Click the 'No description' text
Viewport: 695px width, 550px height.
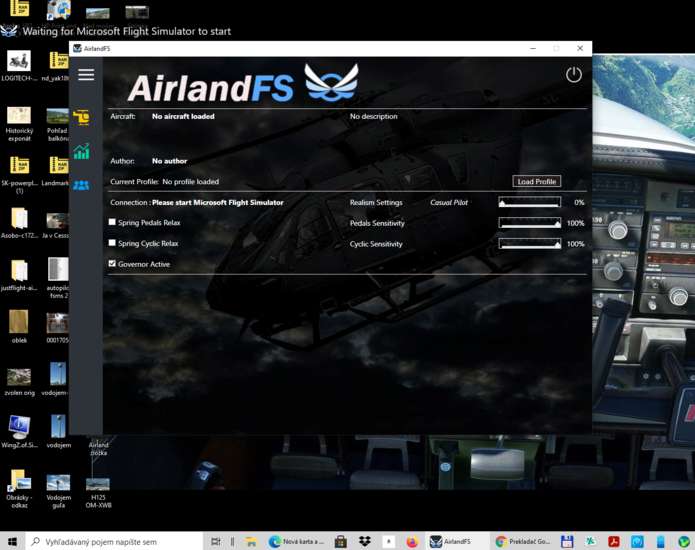(x=374, y=116)
